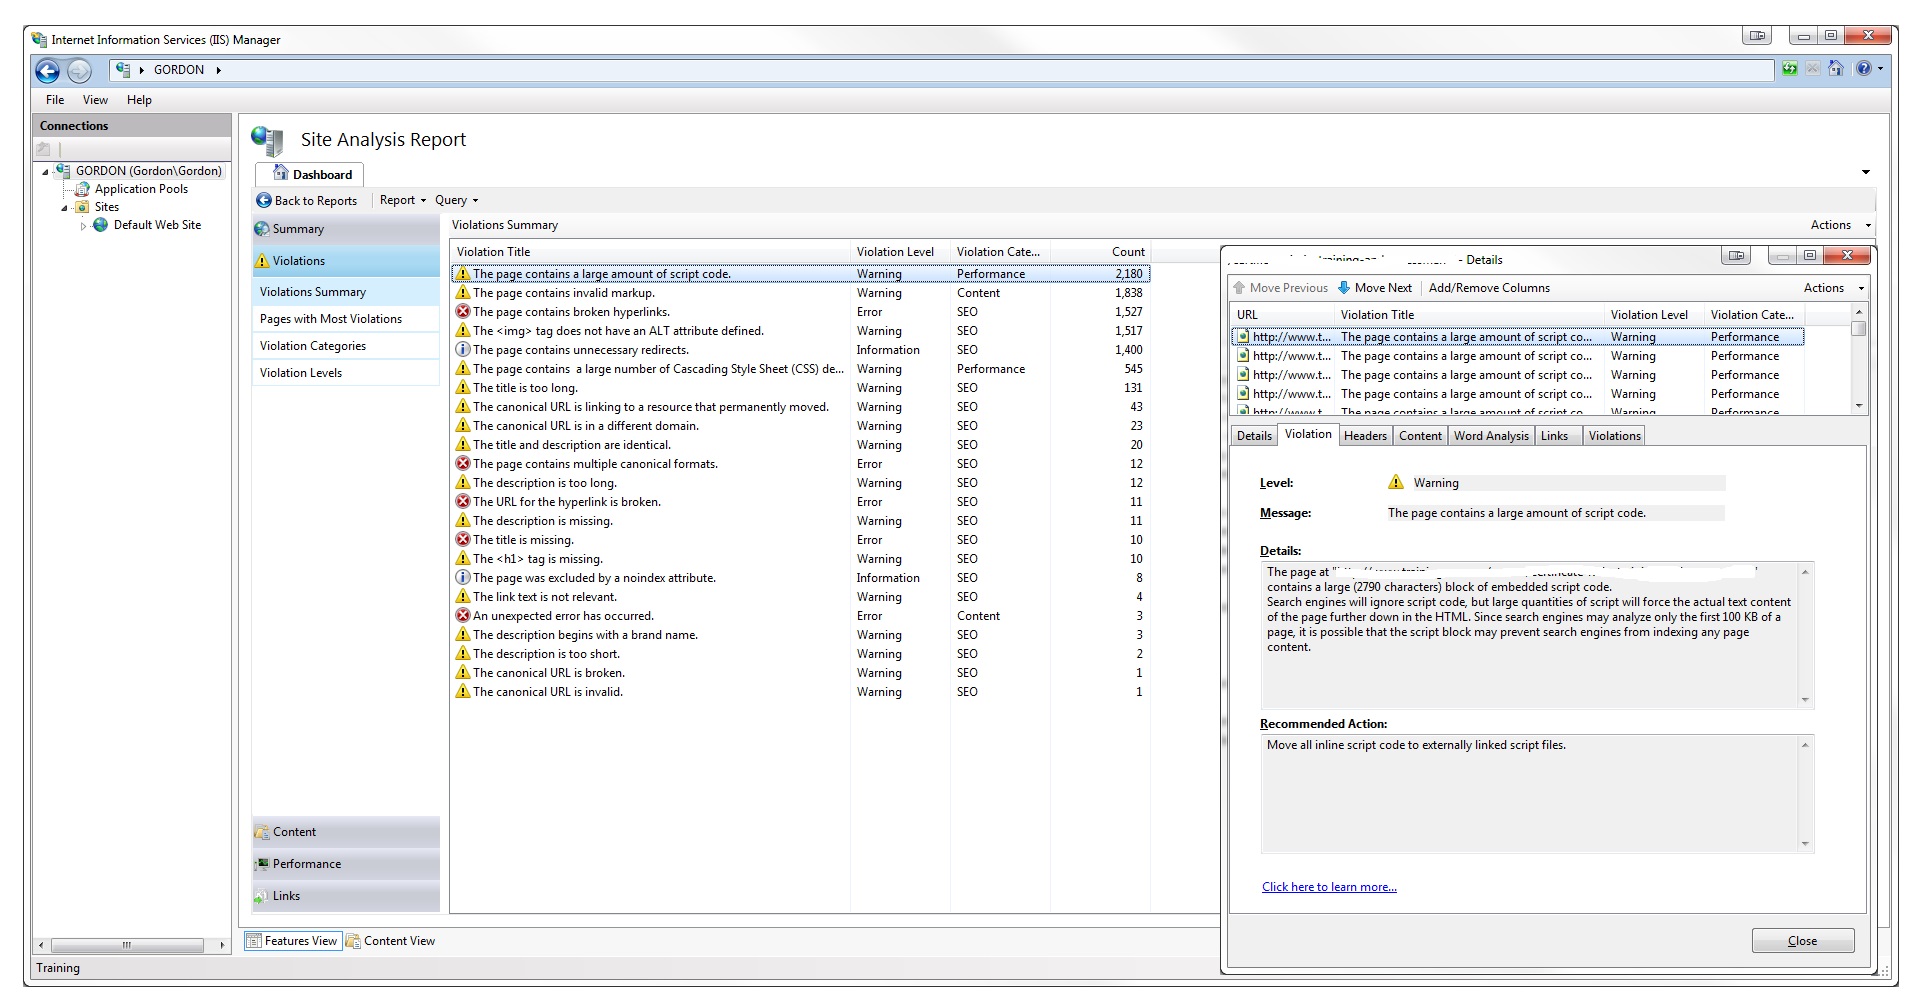1915x993 pixels.
Task: Select Violation Levels in sidebar
Action: [346, 373]
